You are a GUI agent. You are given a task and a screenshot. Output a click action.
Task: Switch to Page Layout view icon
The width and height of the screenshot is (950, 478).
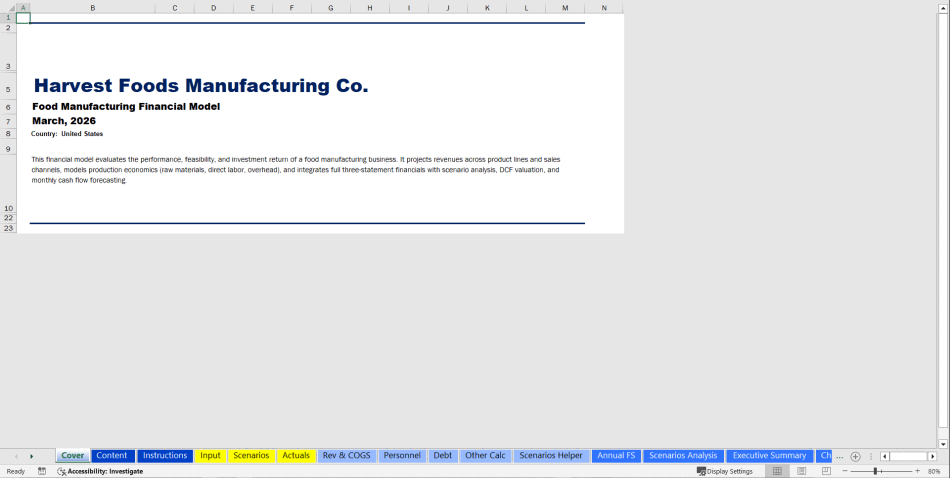[x=801, y=471]
